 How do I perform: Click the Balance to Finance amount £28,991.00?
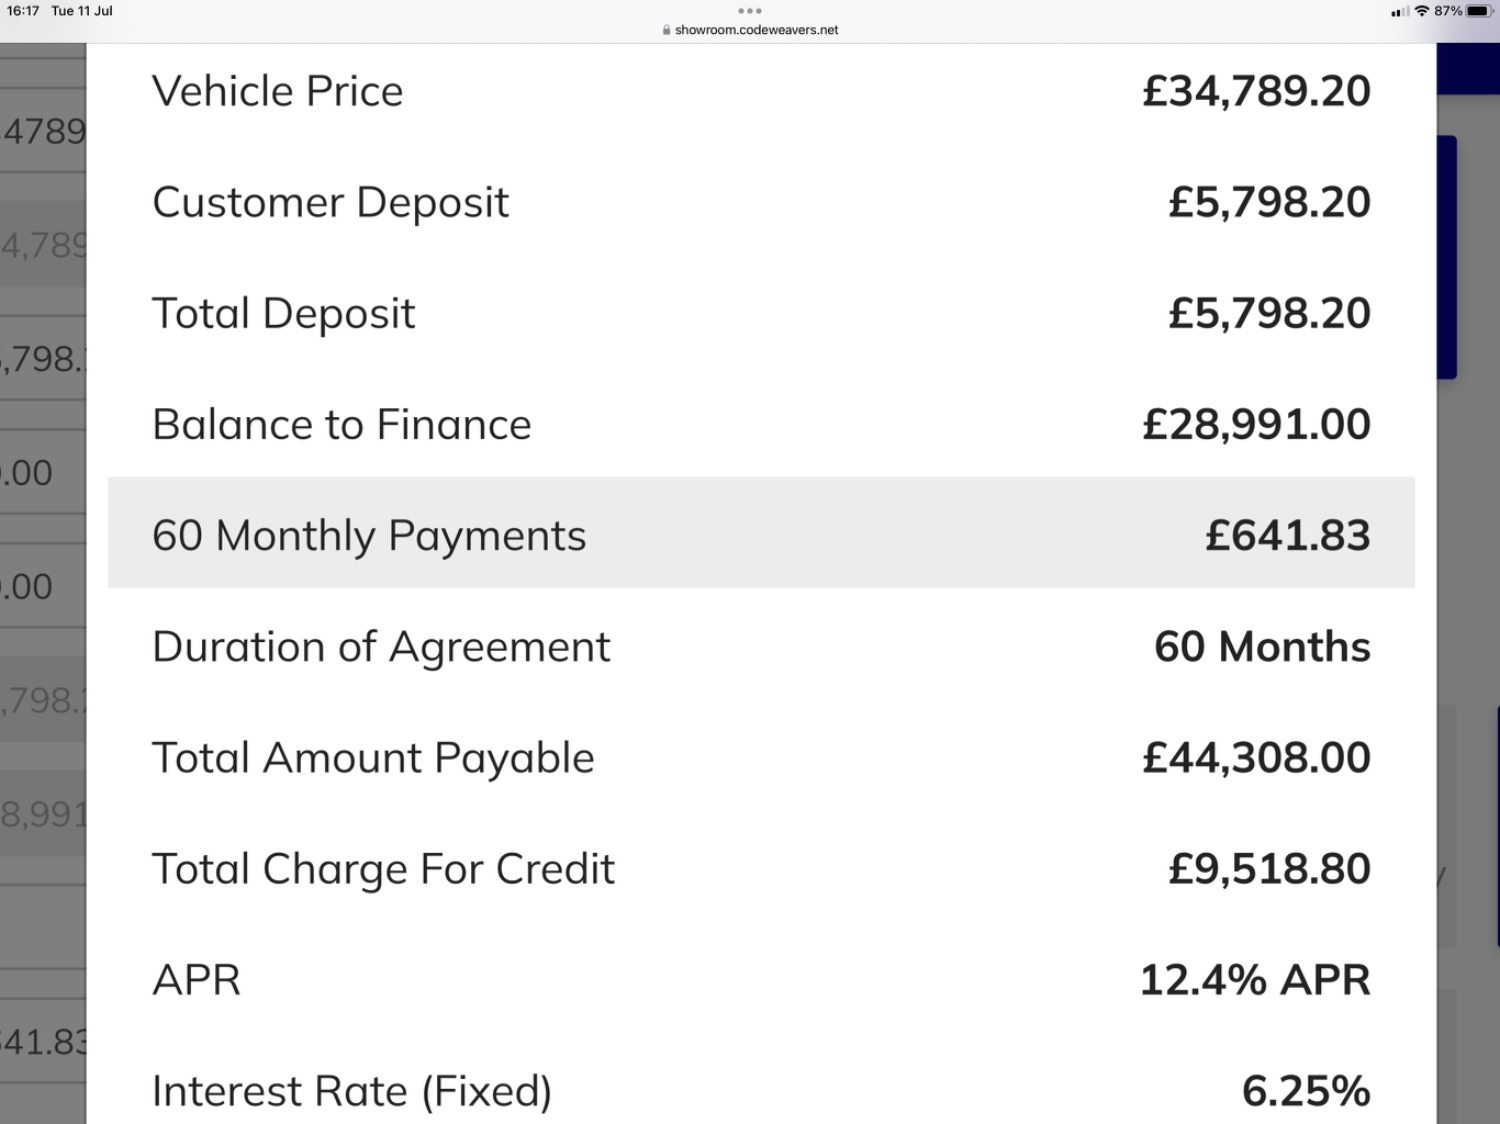click(1257, 424)
